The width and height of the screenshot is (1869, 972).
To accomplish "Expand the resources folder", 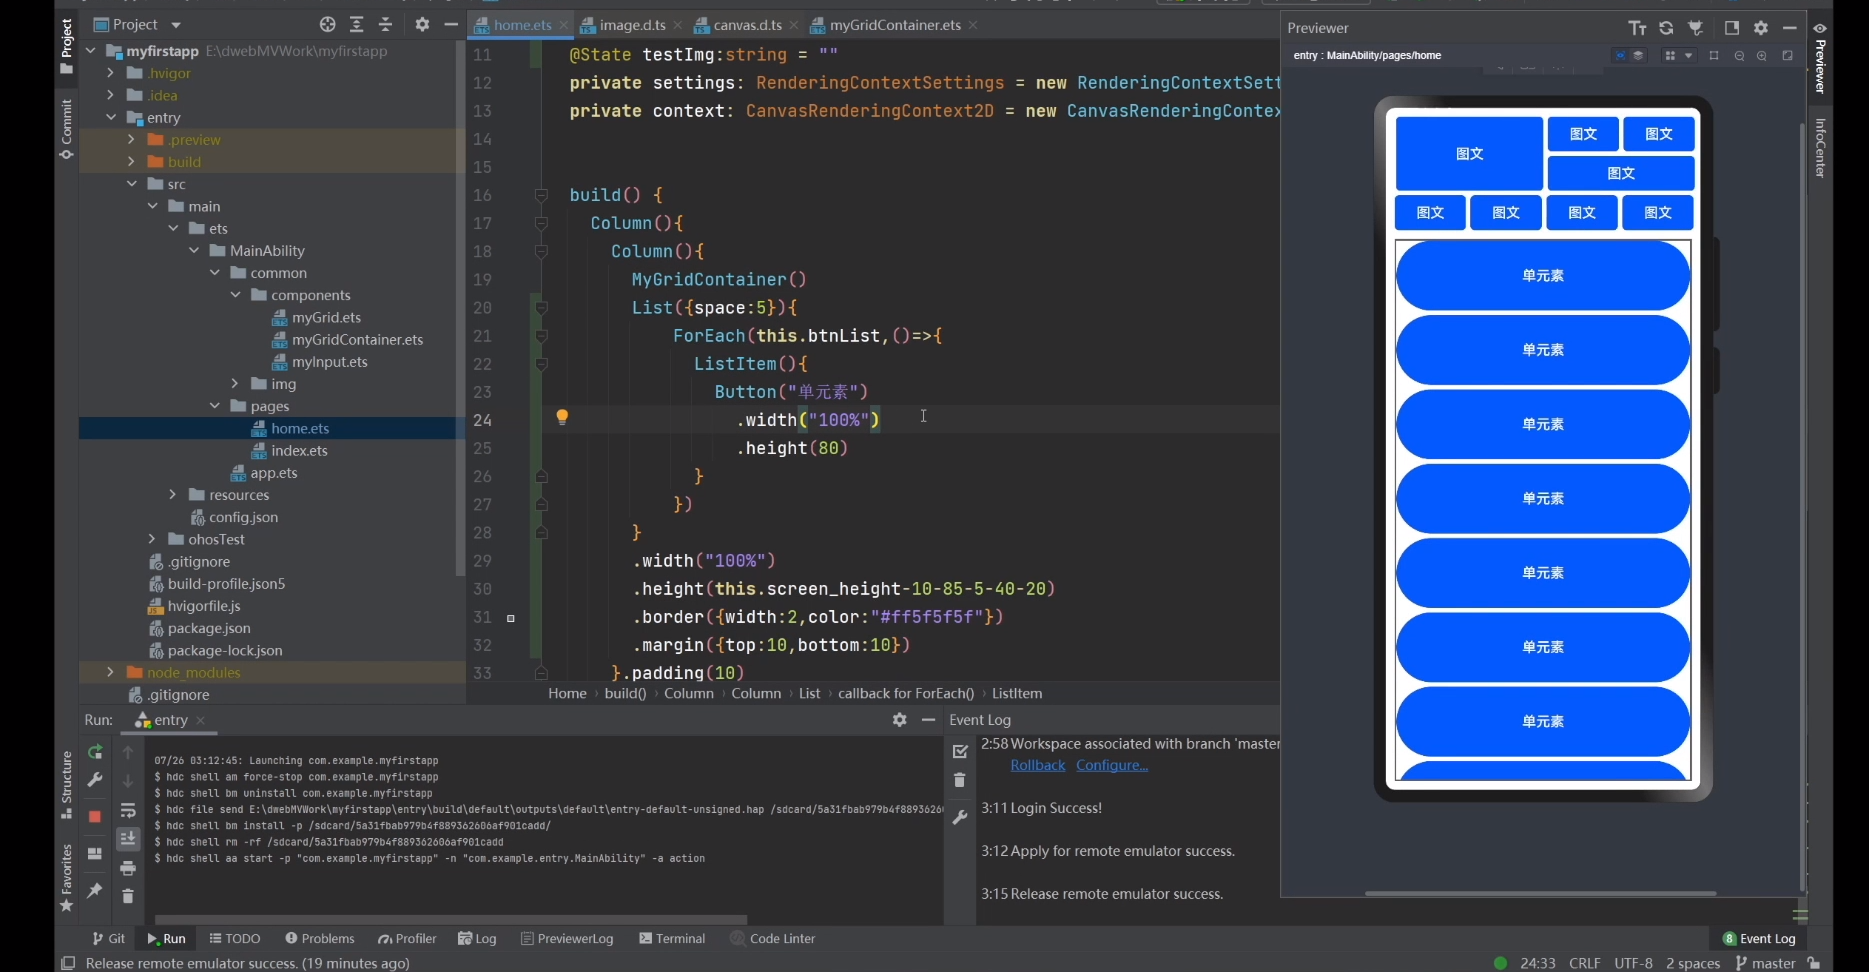I will coord(173,495).
